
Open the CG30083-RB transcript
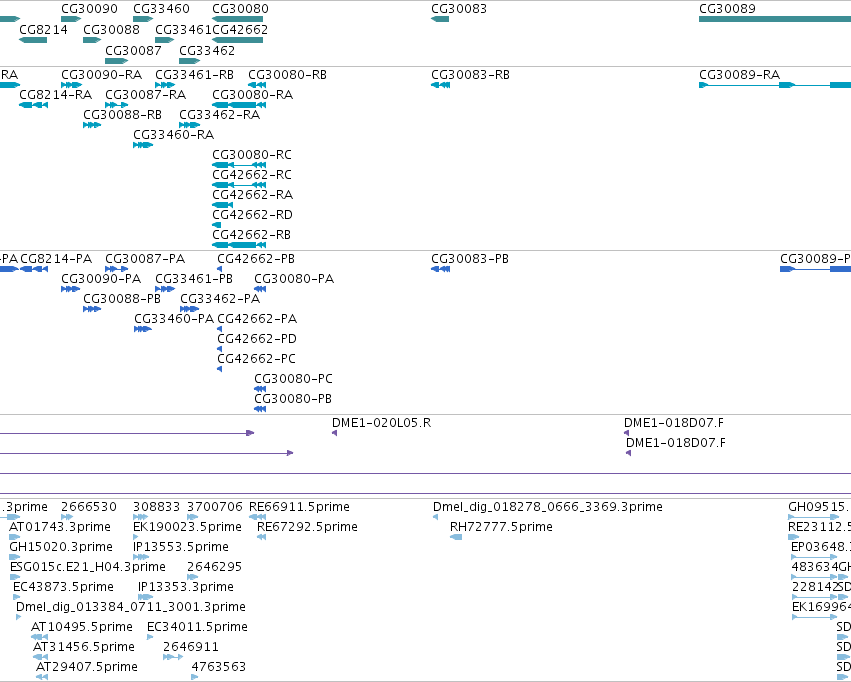(470, 75)
